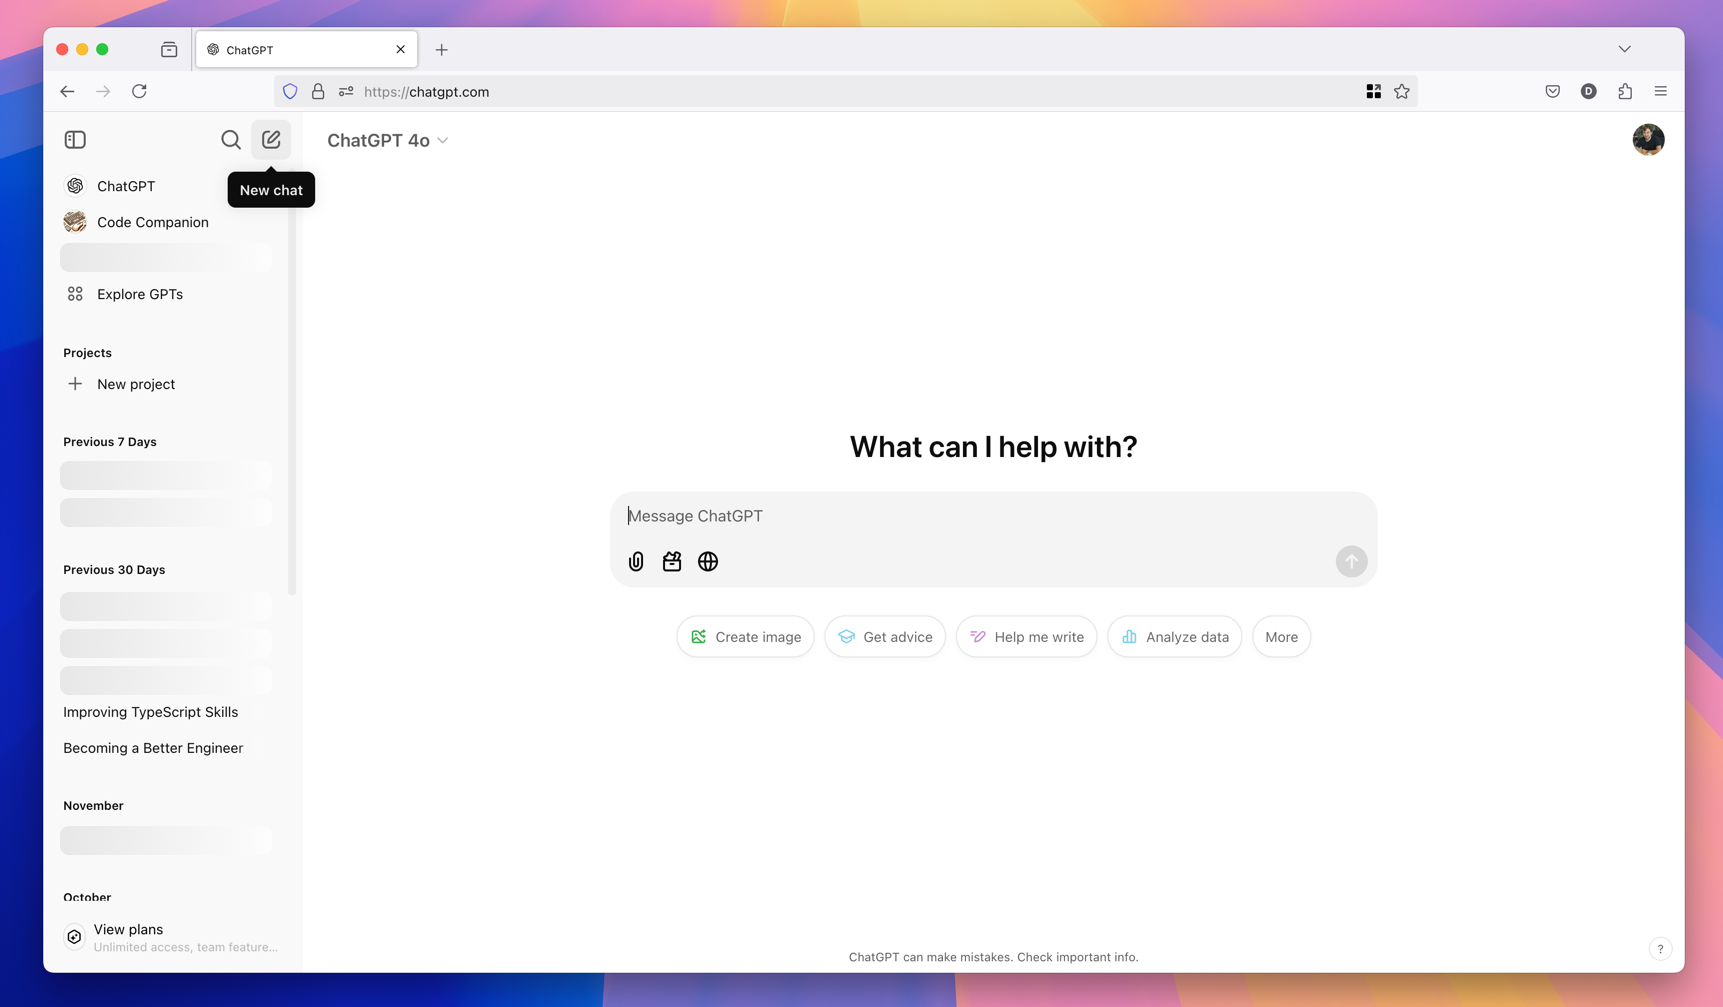Image resolution: width=1723 pixels, height=1007 pixels.
Task: Choose the Create image suggestion
Action: click(x=746, y=637)
